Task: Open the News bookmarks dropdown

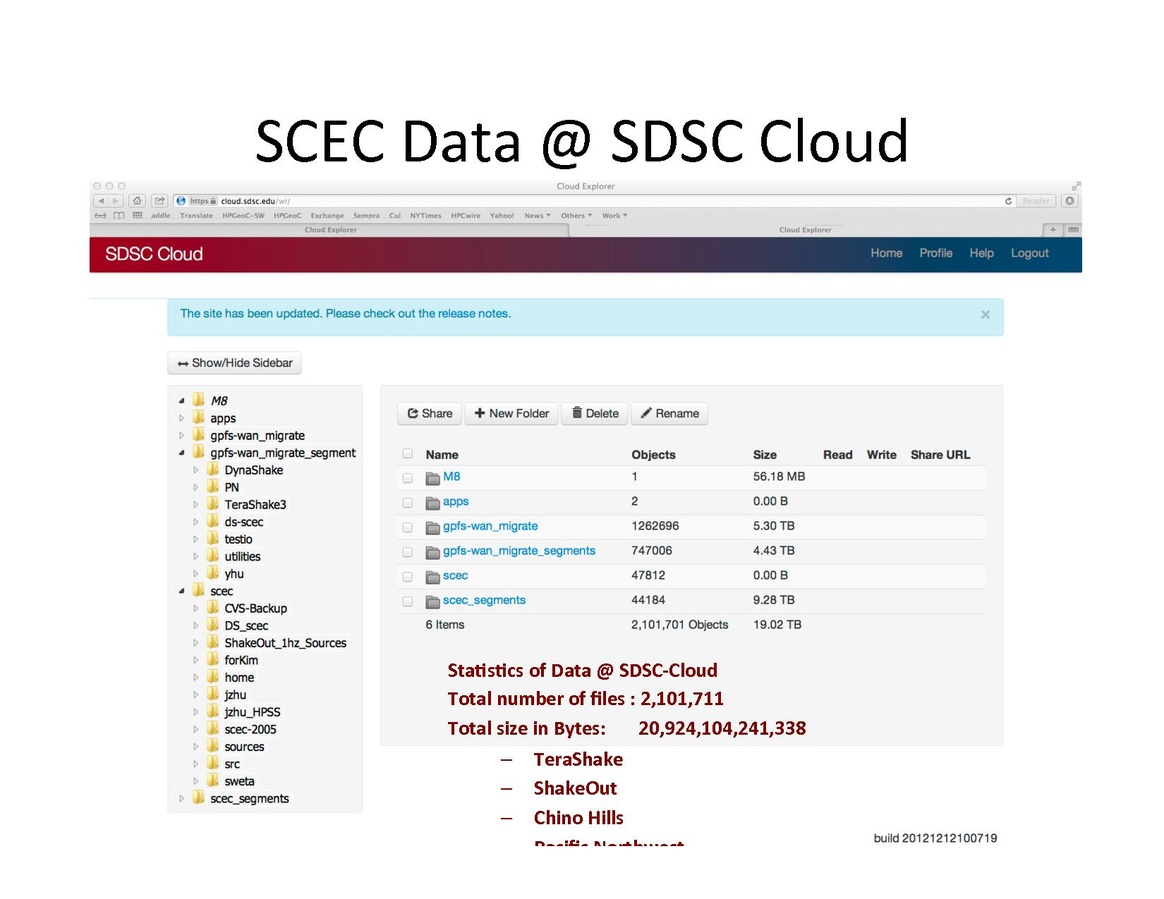Action: pos(537,216)
